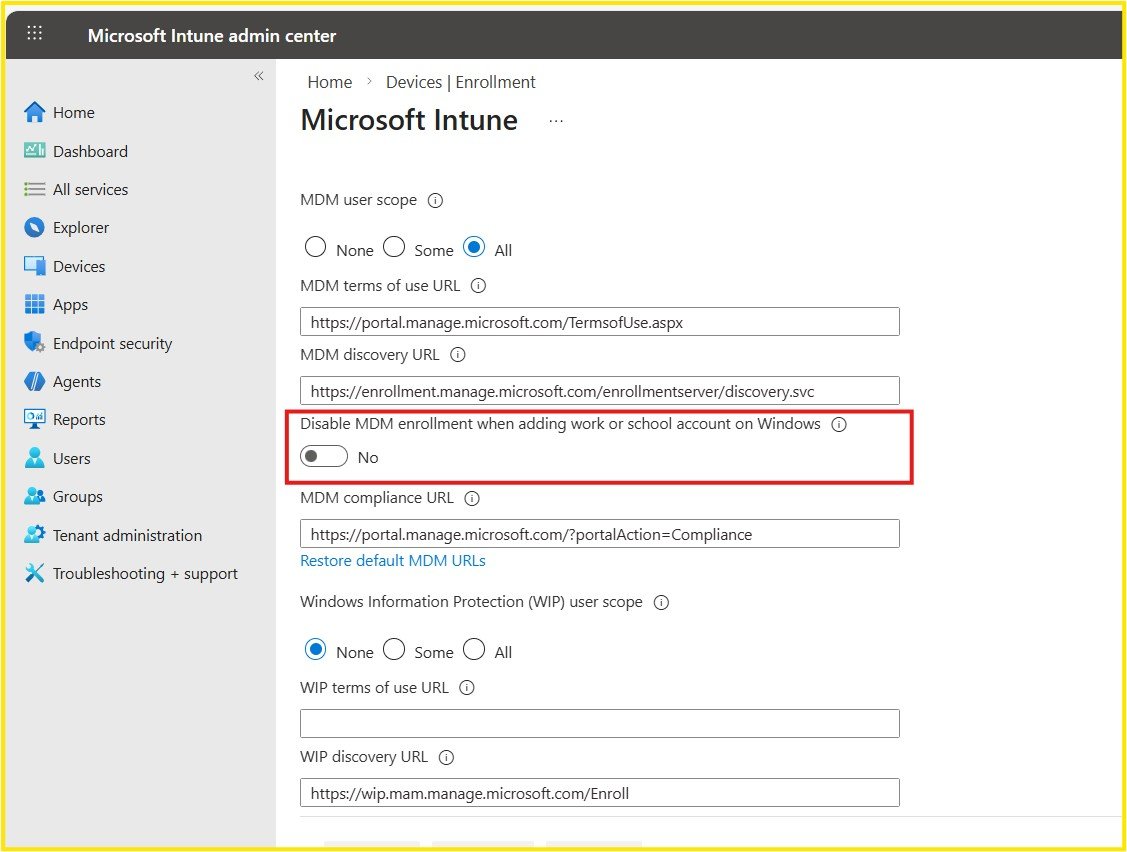Show info for WIP user scope

[661, 603]
